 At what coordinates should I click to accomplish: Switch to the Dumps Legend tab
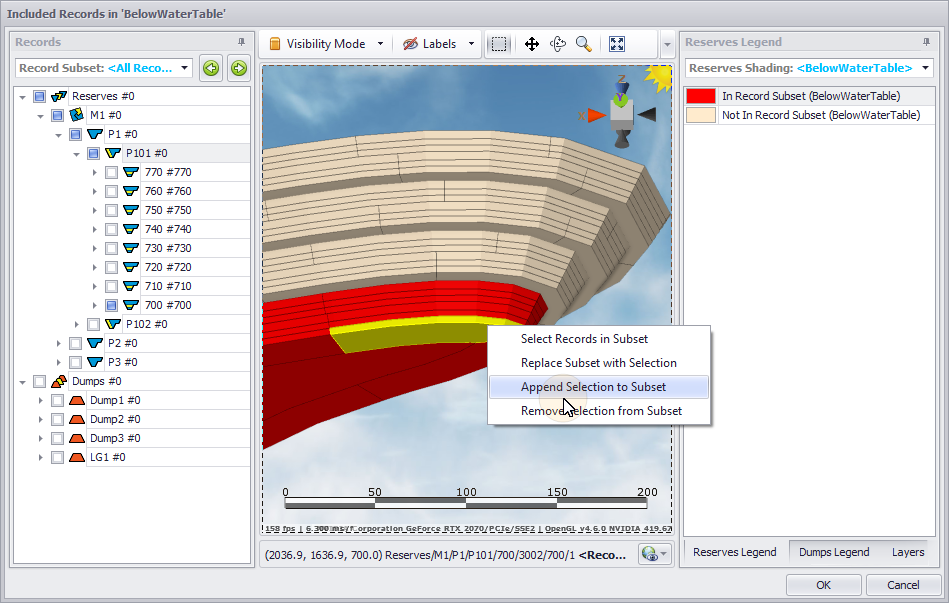pyautogui.click(x=833, y=552)
